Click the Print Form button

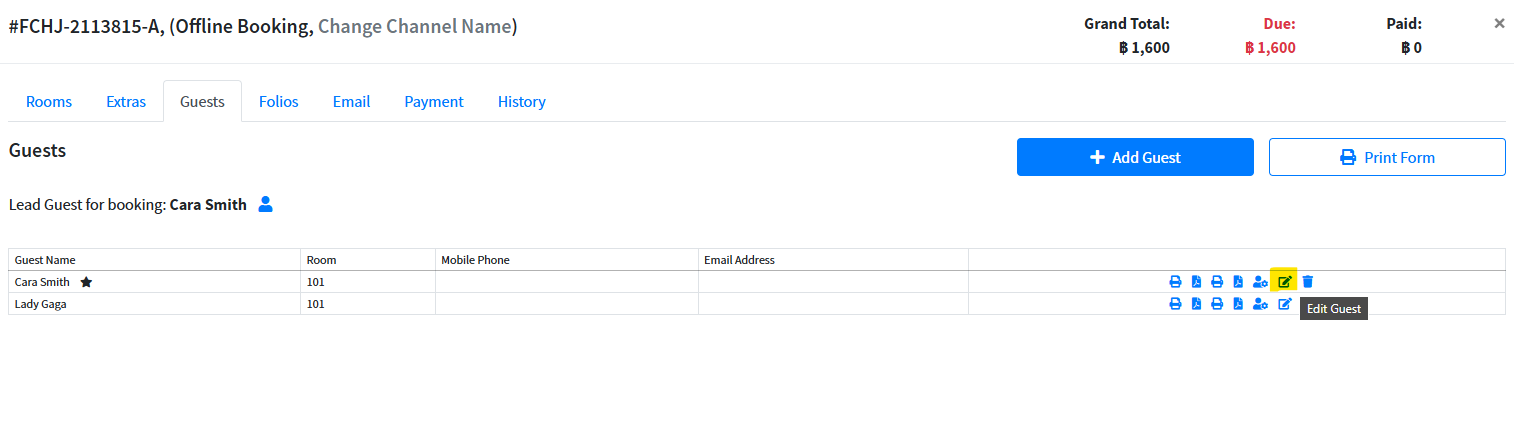[x=1387, y=157]
